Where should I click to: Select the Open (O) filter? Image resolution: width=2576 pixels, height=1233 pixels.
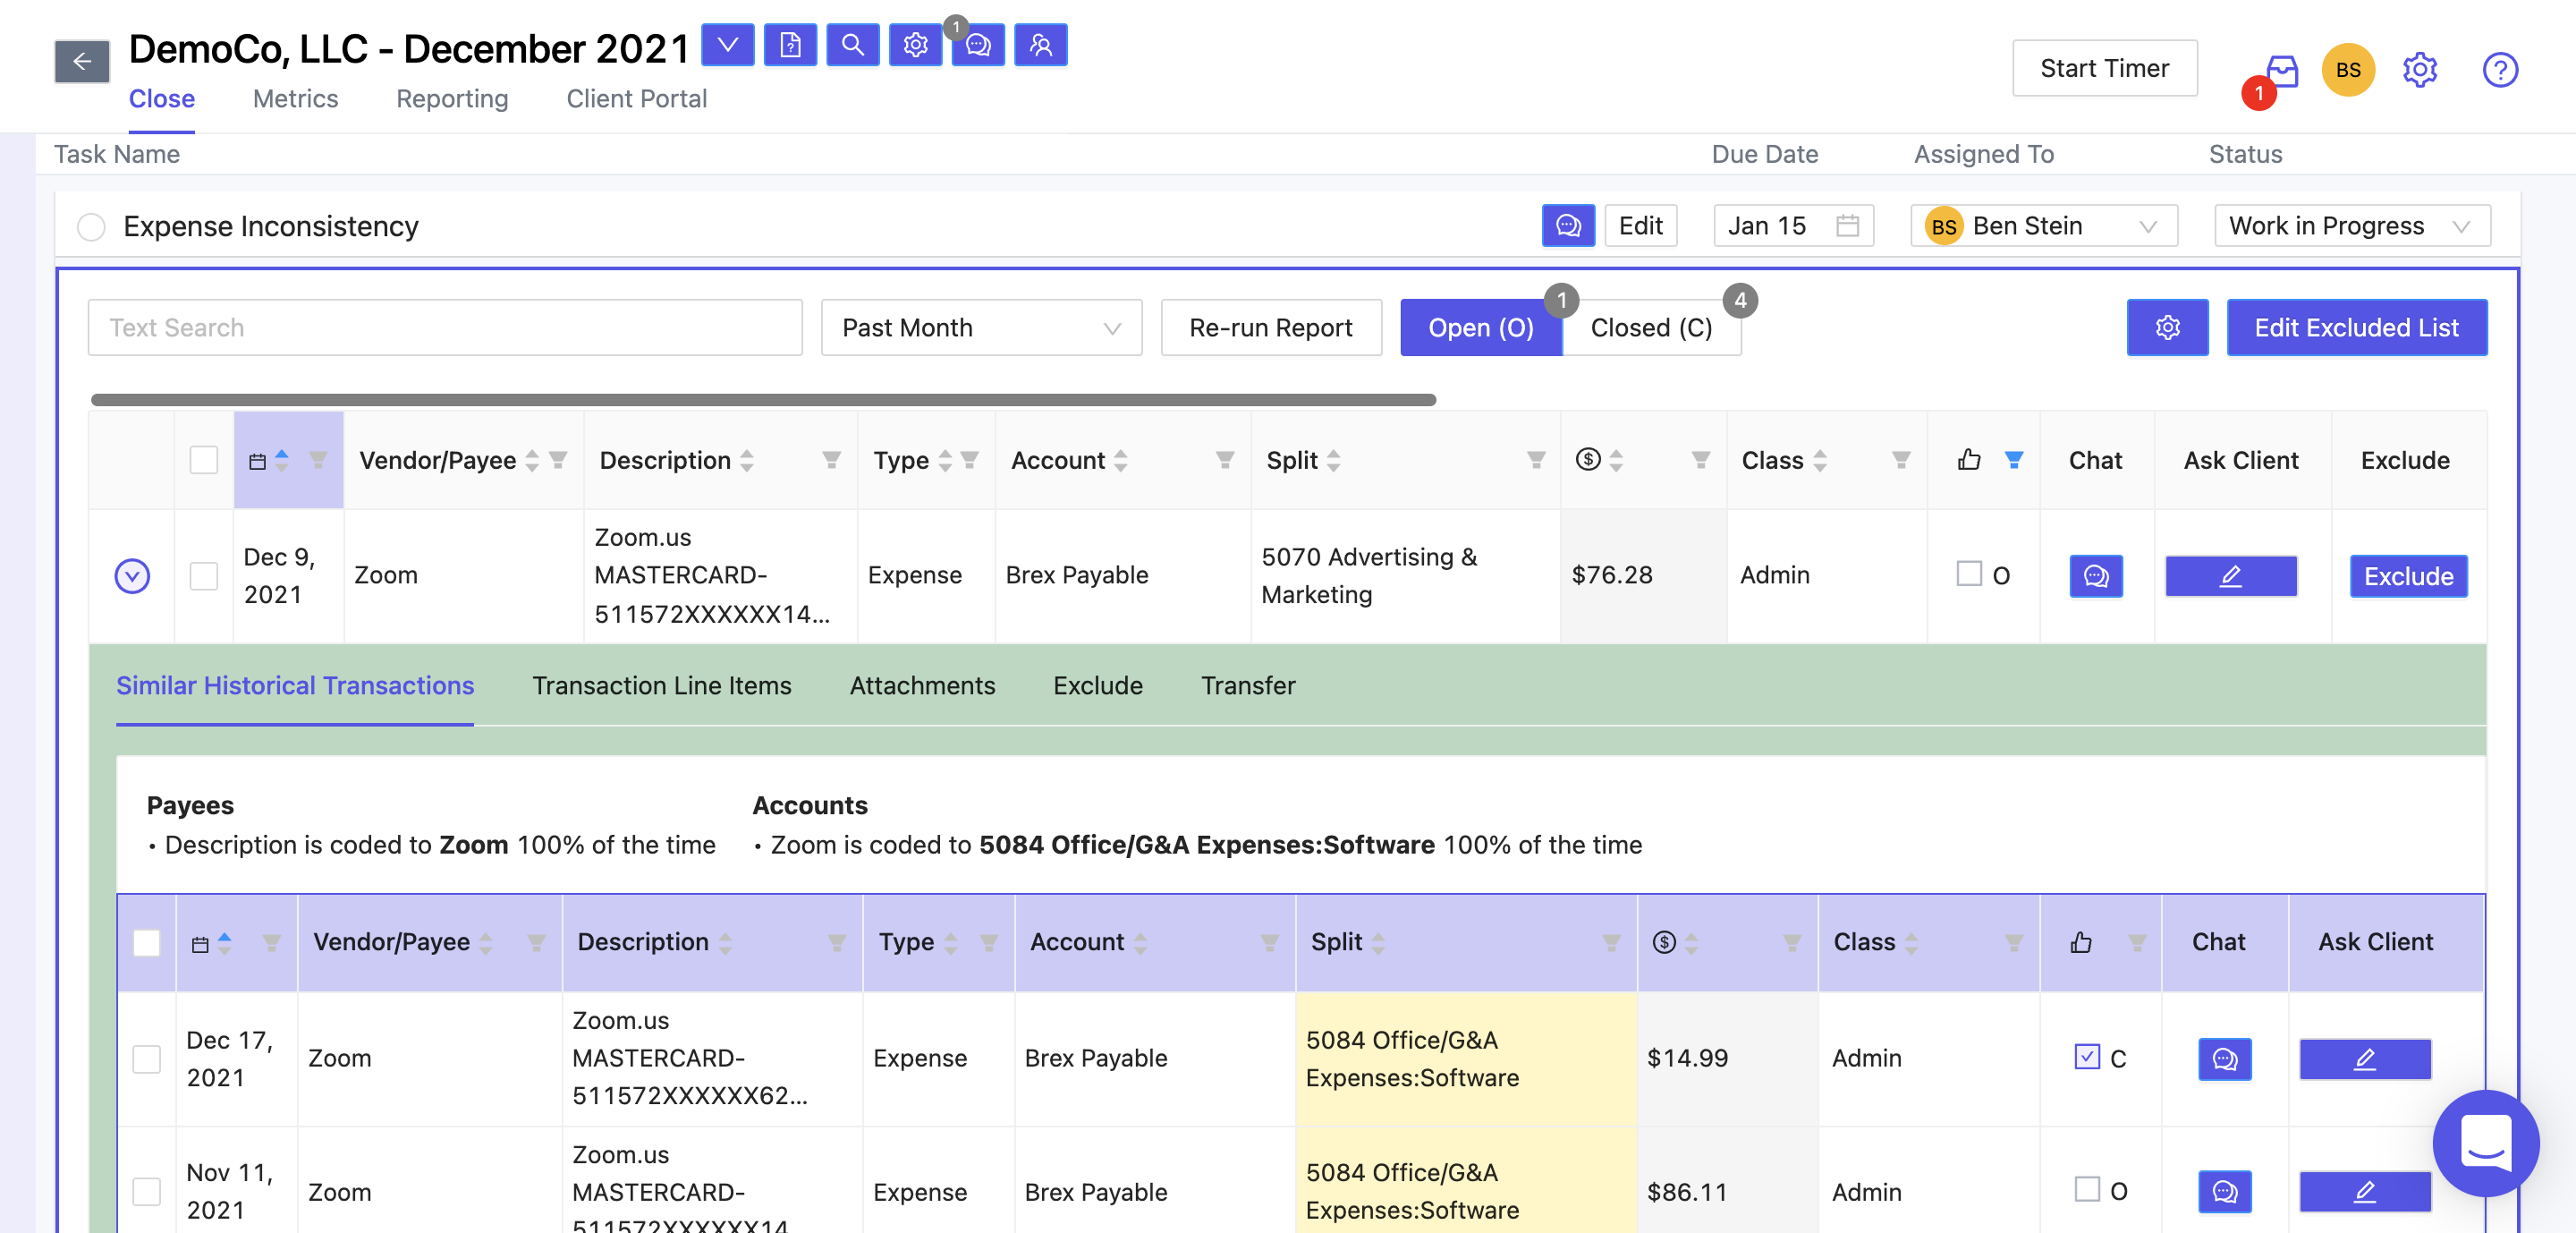coord(1480,328)
